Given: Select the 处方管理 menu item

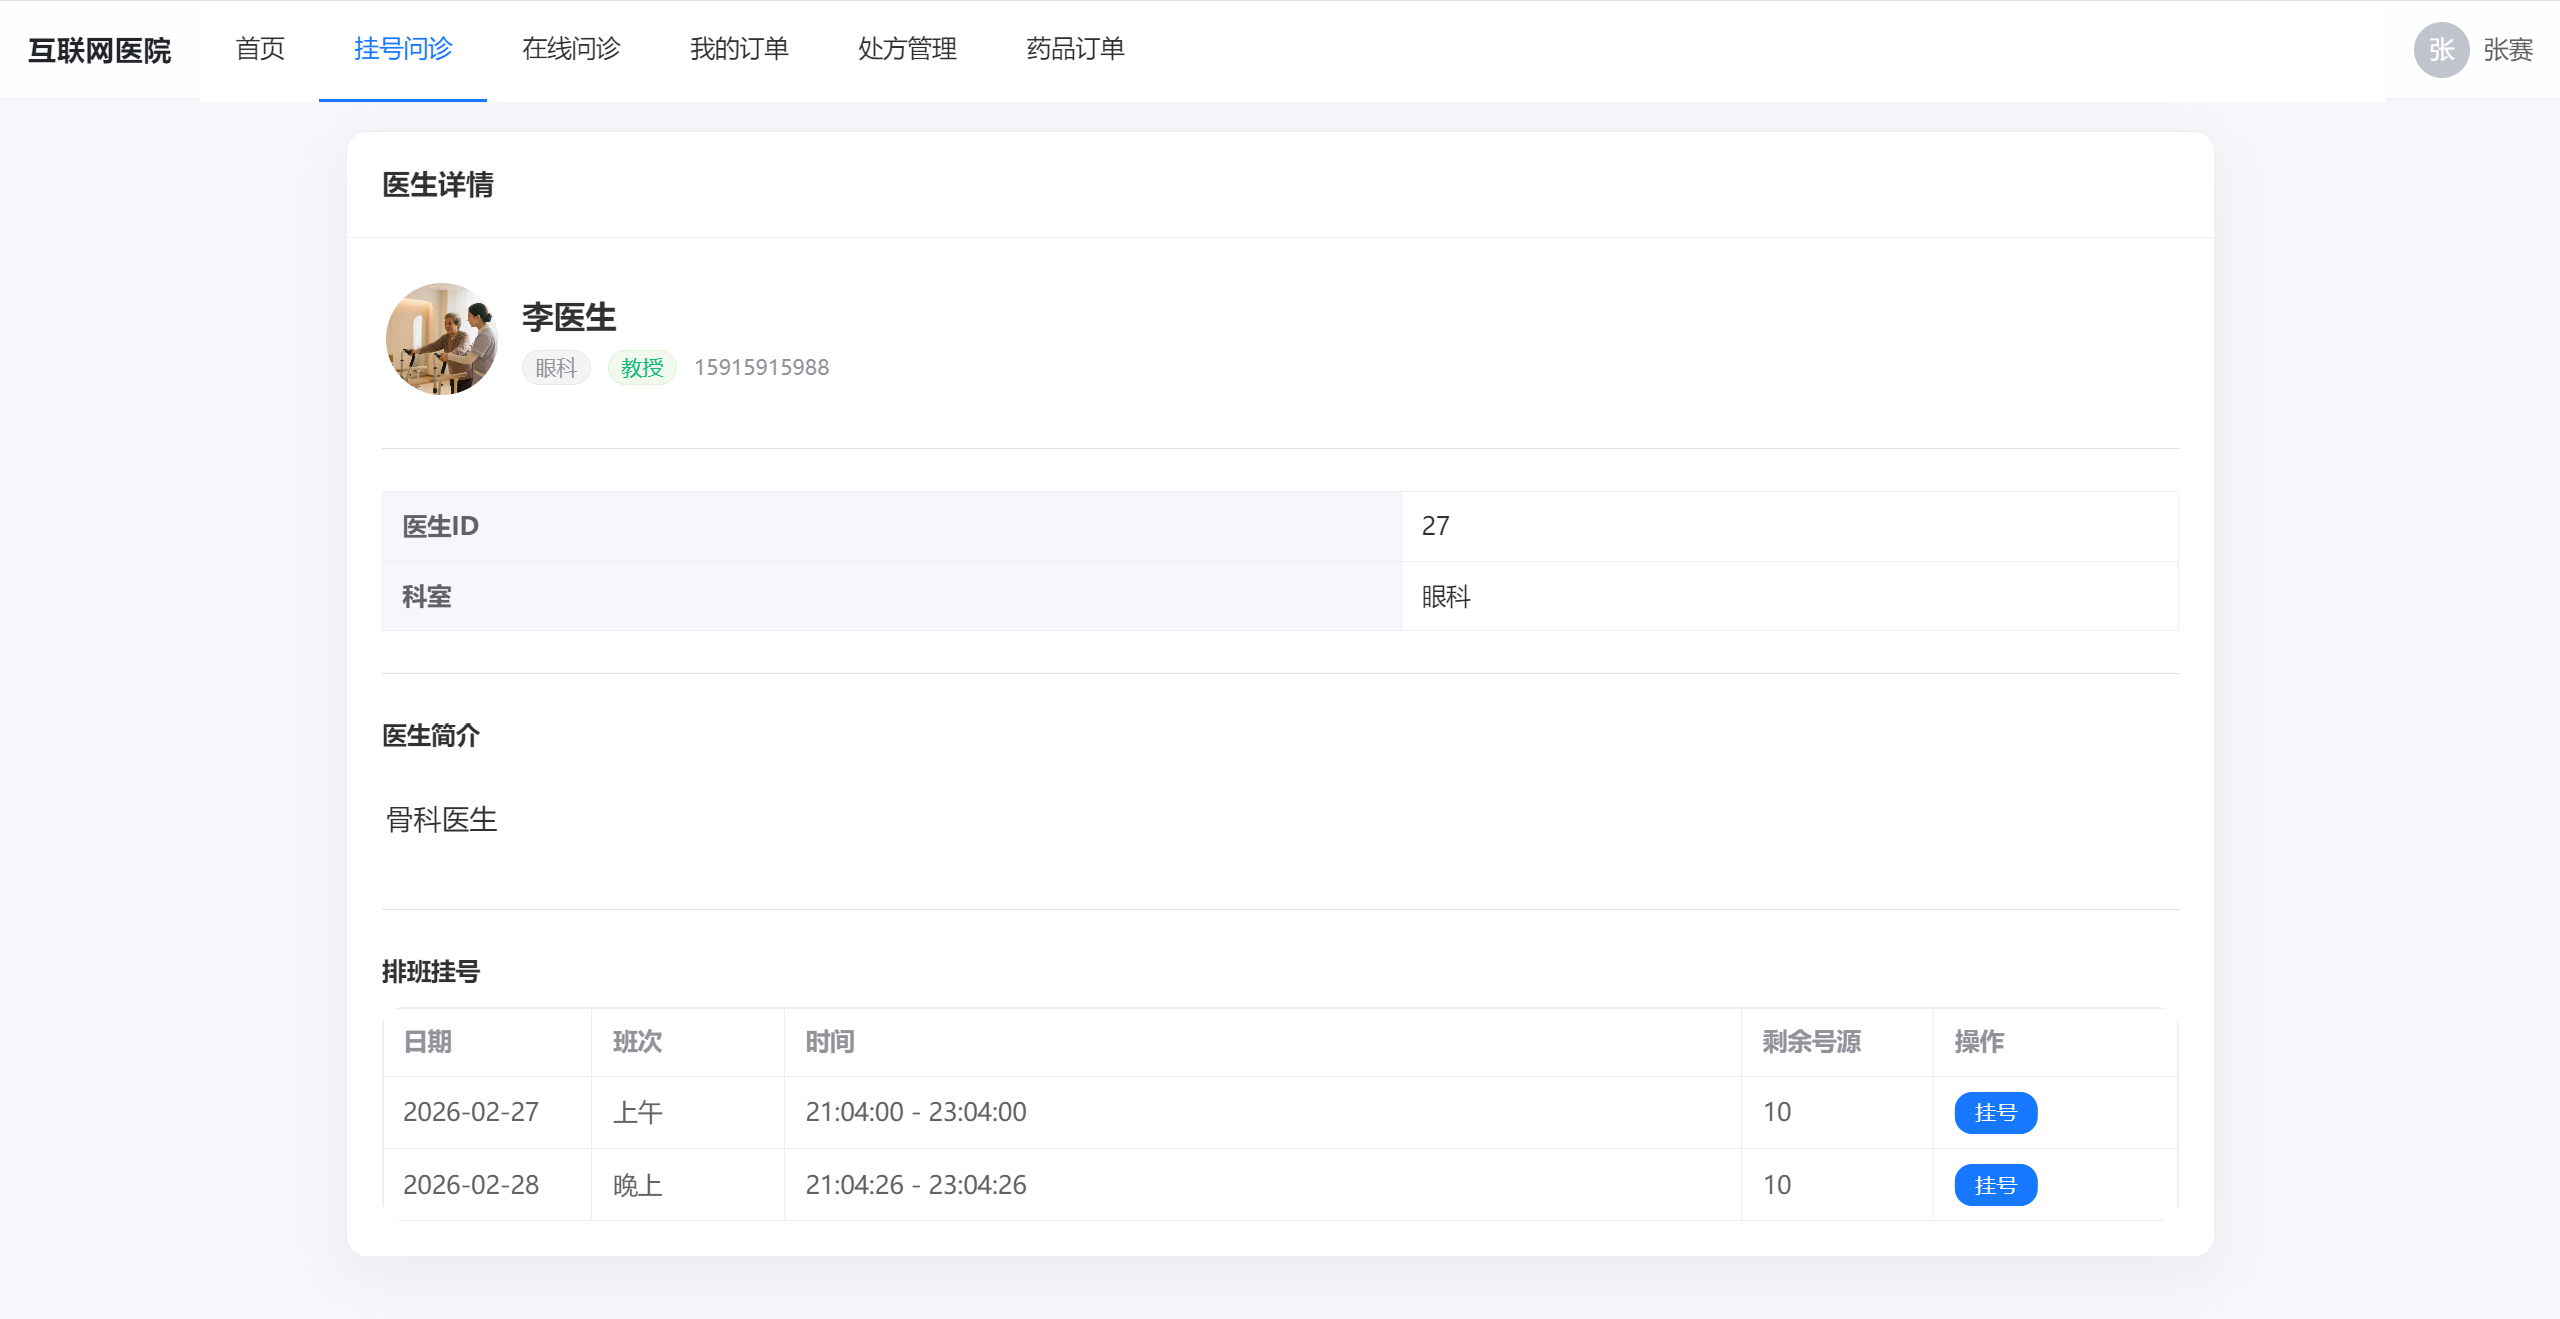Looking at the screenshot, I should [907, 49].
